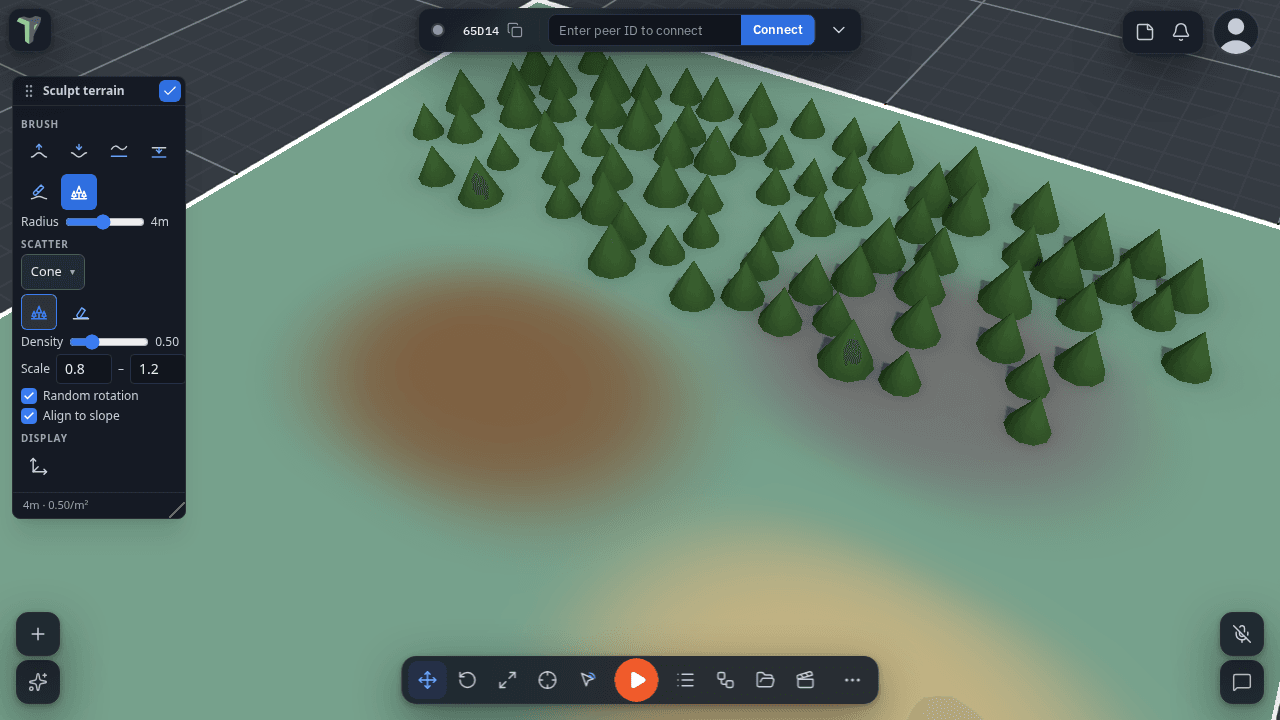Select the raise terrain brush
This screenshot has height=720, width=1280.
tap(39, 151)
